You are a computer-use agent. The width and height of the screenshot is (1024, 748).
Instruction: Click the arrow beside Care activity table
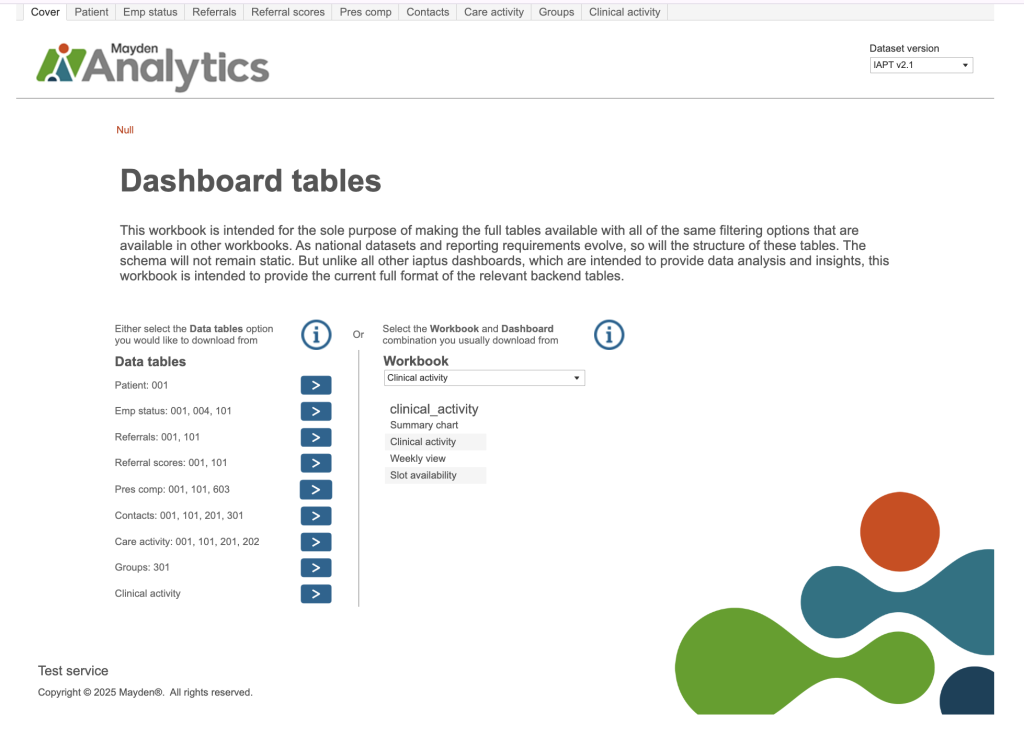point(315,542)
